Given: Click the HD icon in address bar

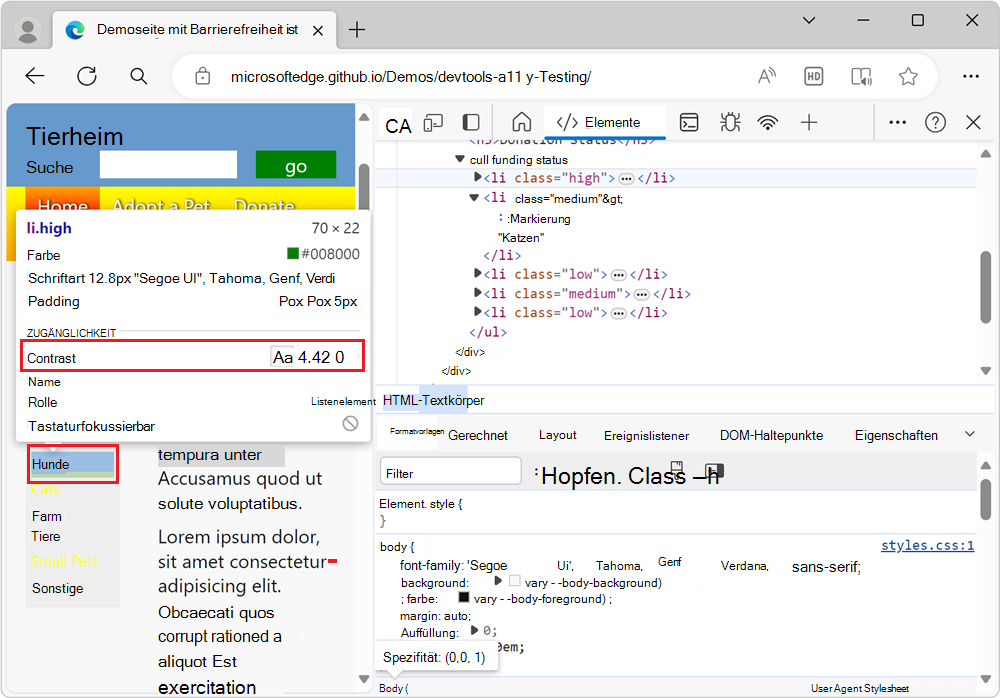Looking at the screenshot, I should coord(813,77).
